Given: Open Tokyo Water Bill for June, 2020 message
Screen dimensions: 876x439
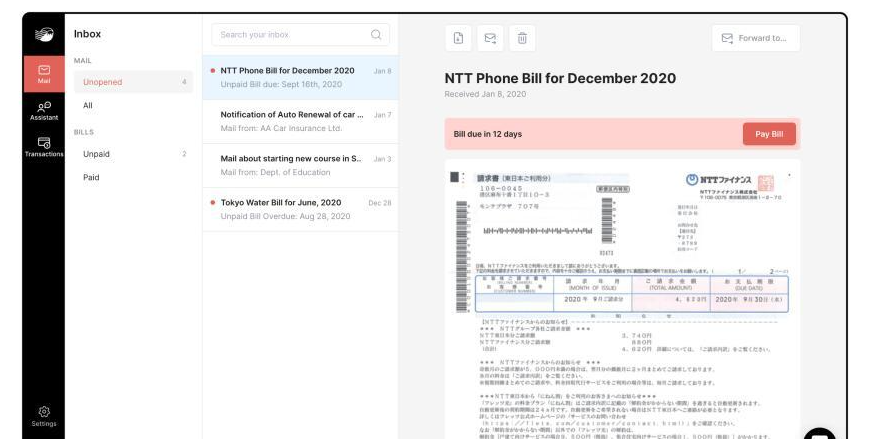Looking at the screenshot, I should point(301,209).
